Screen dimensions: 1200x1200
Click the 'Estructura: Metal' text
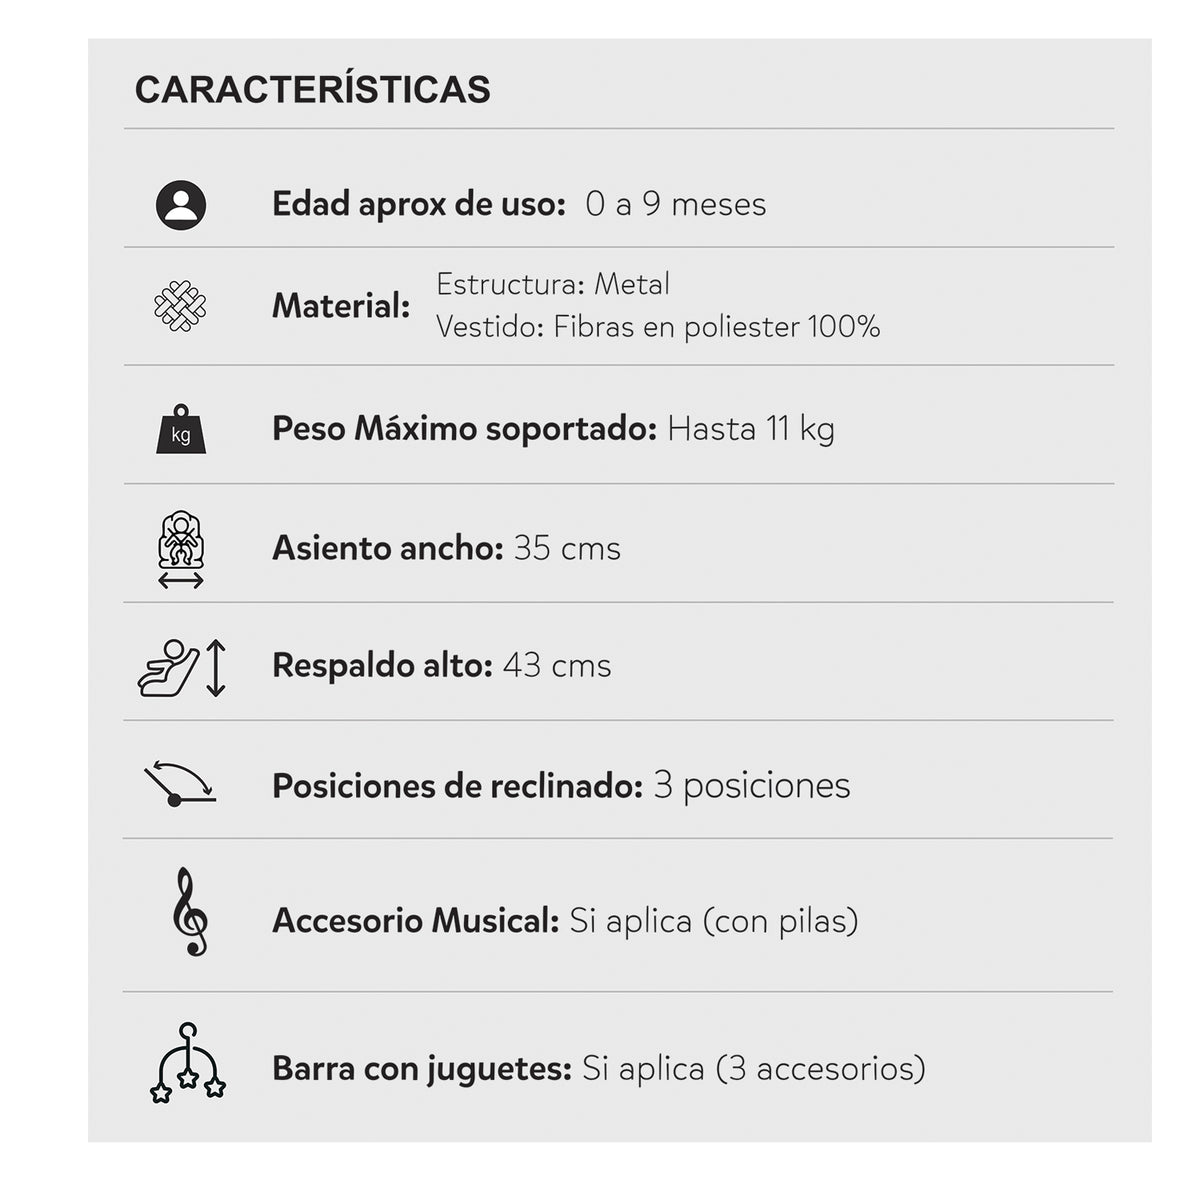553,284
